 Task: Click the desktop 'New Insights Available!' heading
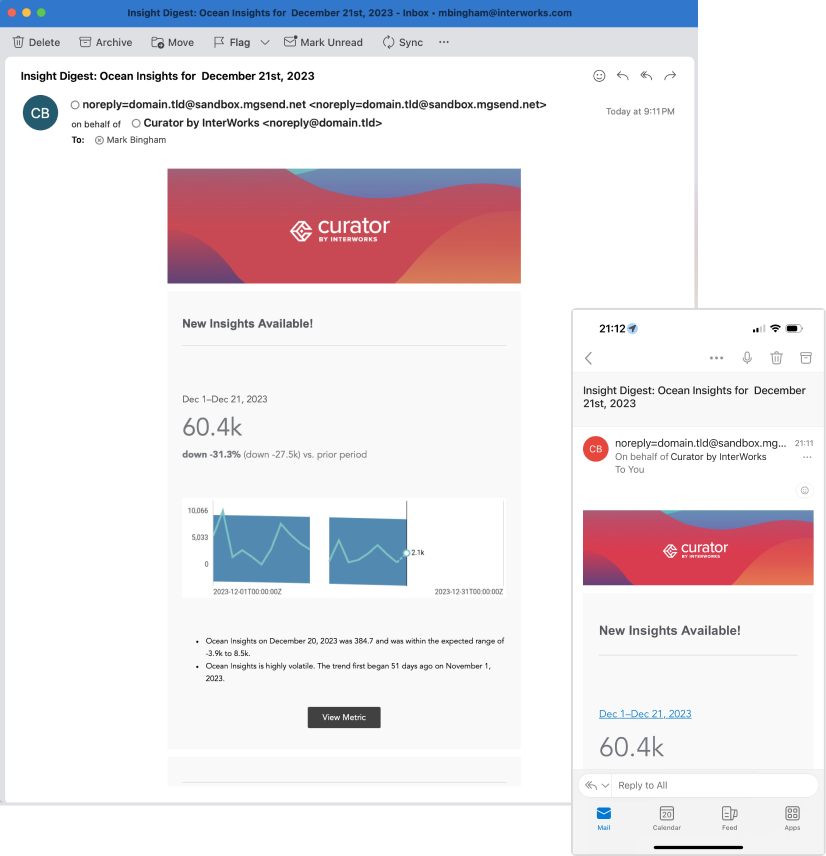(x=247, y=324)
